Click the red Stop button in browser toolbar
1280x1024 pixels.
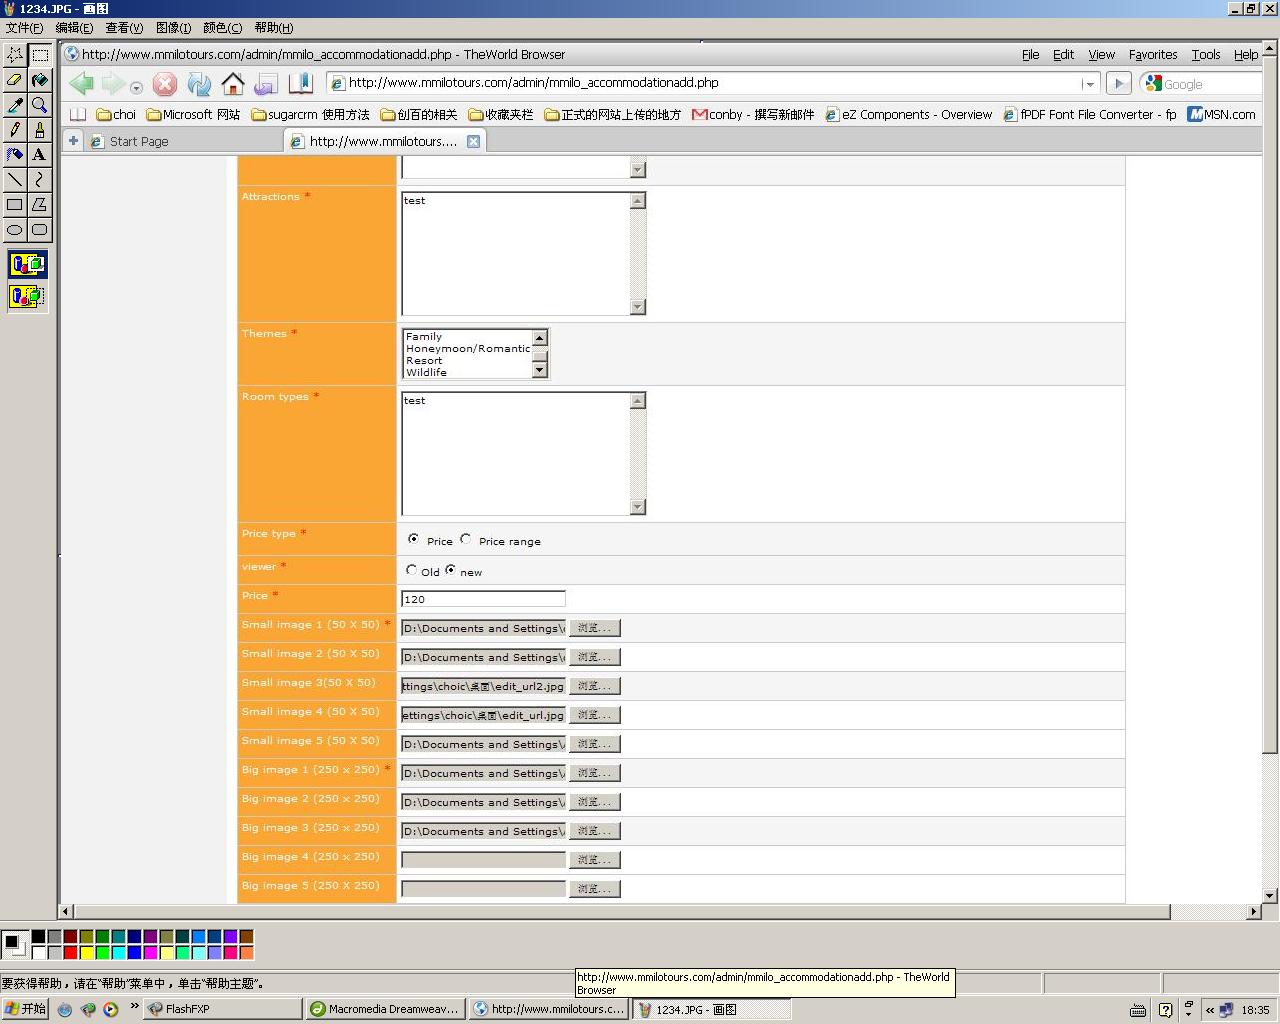[165, 84]
